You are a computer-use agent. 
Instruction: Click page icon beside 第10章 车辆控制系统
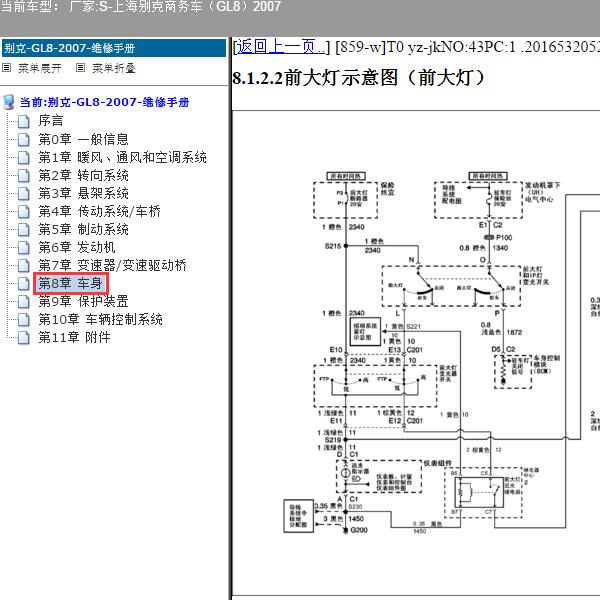tap(23, 320)
